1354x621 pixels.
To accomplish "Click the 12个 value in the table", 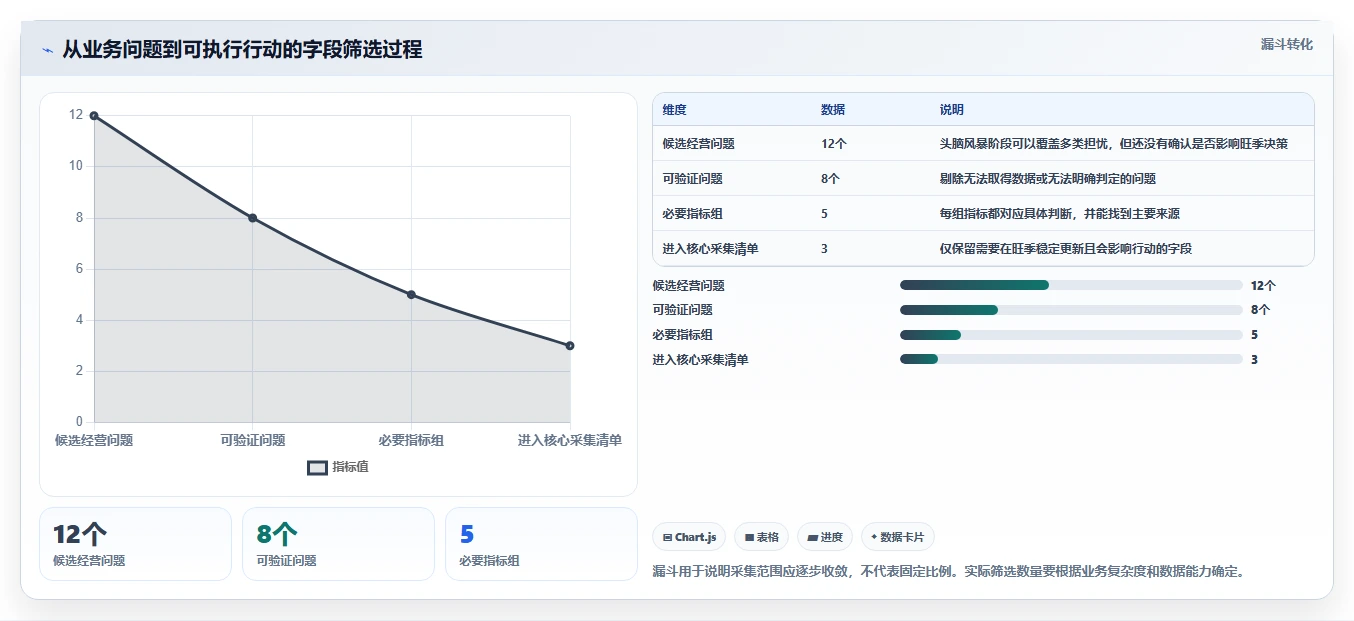I will click(834, 144).
